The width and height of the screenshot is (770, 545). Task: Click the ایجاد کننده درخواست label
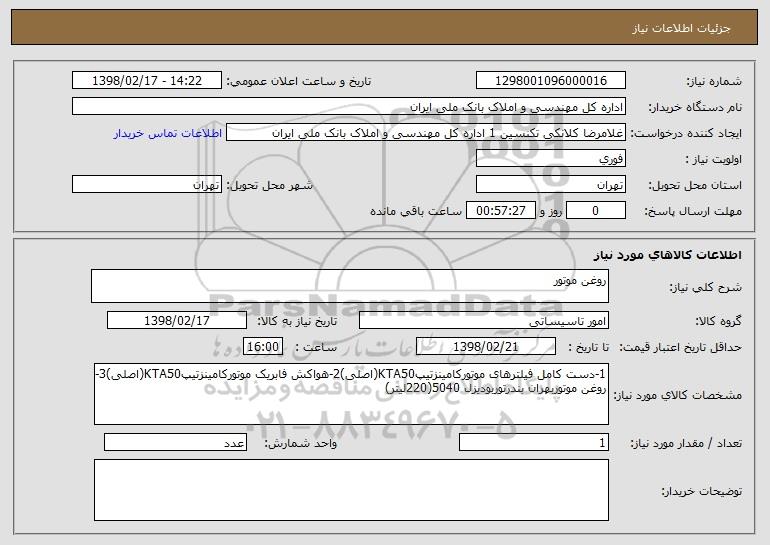click(686, 134)
